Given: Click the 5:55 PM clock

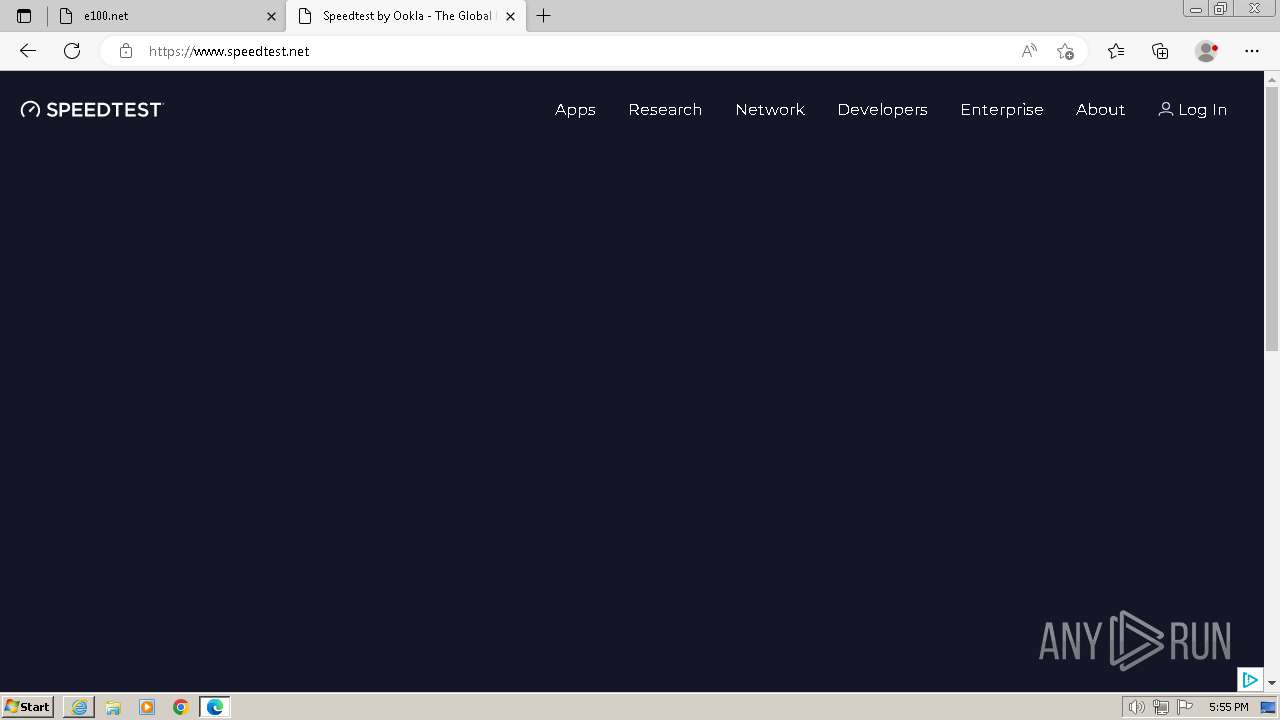Looking at the screenshot, I should pos(1228,707).
